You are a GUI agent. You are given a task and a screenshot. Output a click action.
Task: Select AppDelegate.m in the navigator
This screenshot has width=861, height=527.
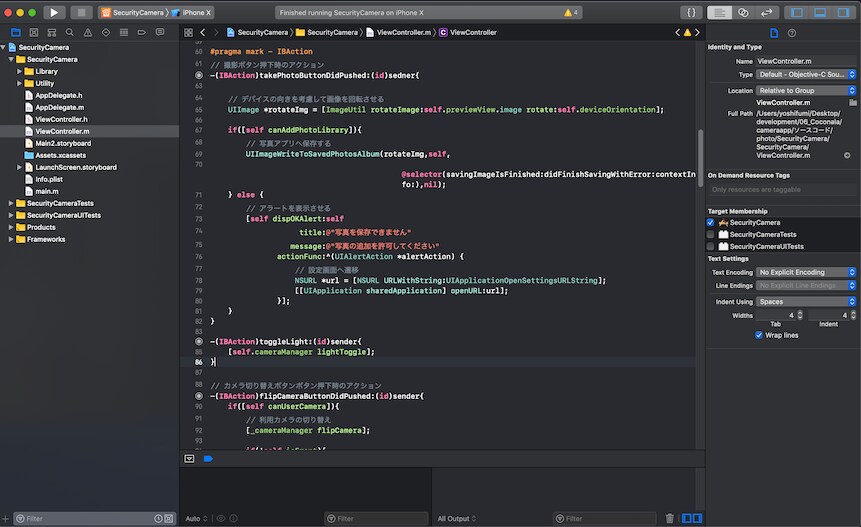(x=60, y=108)
